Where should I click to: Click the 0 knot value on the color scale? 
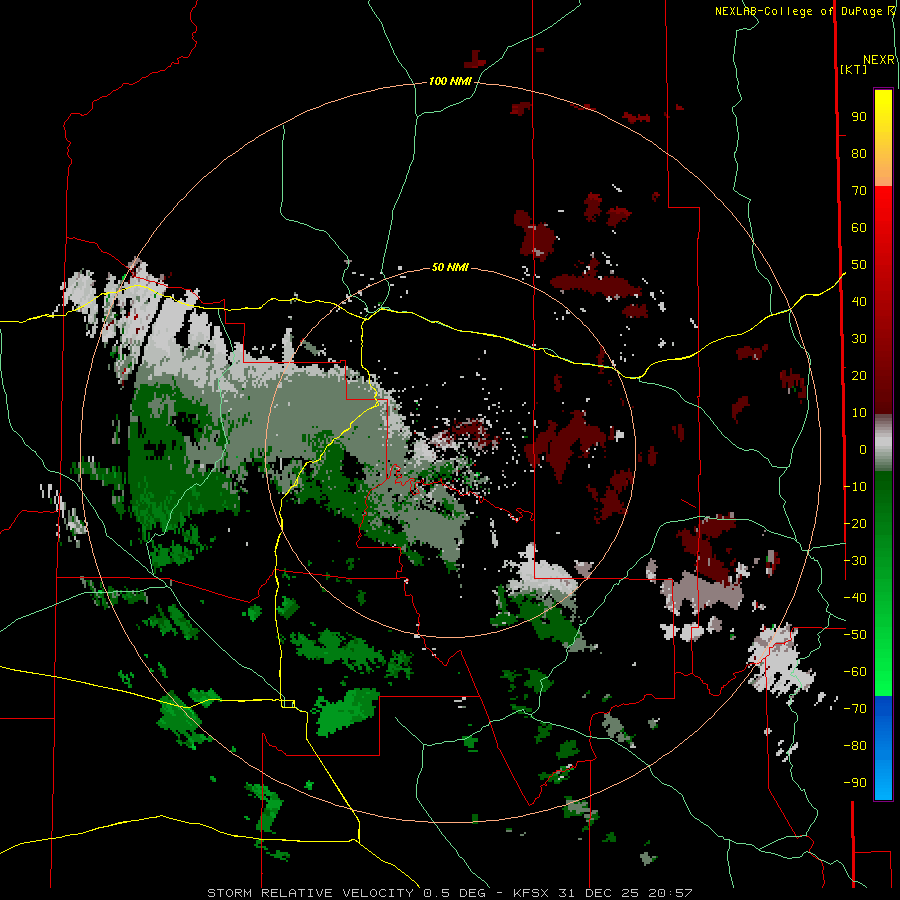pyautogui.click(x=863, y=450)
